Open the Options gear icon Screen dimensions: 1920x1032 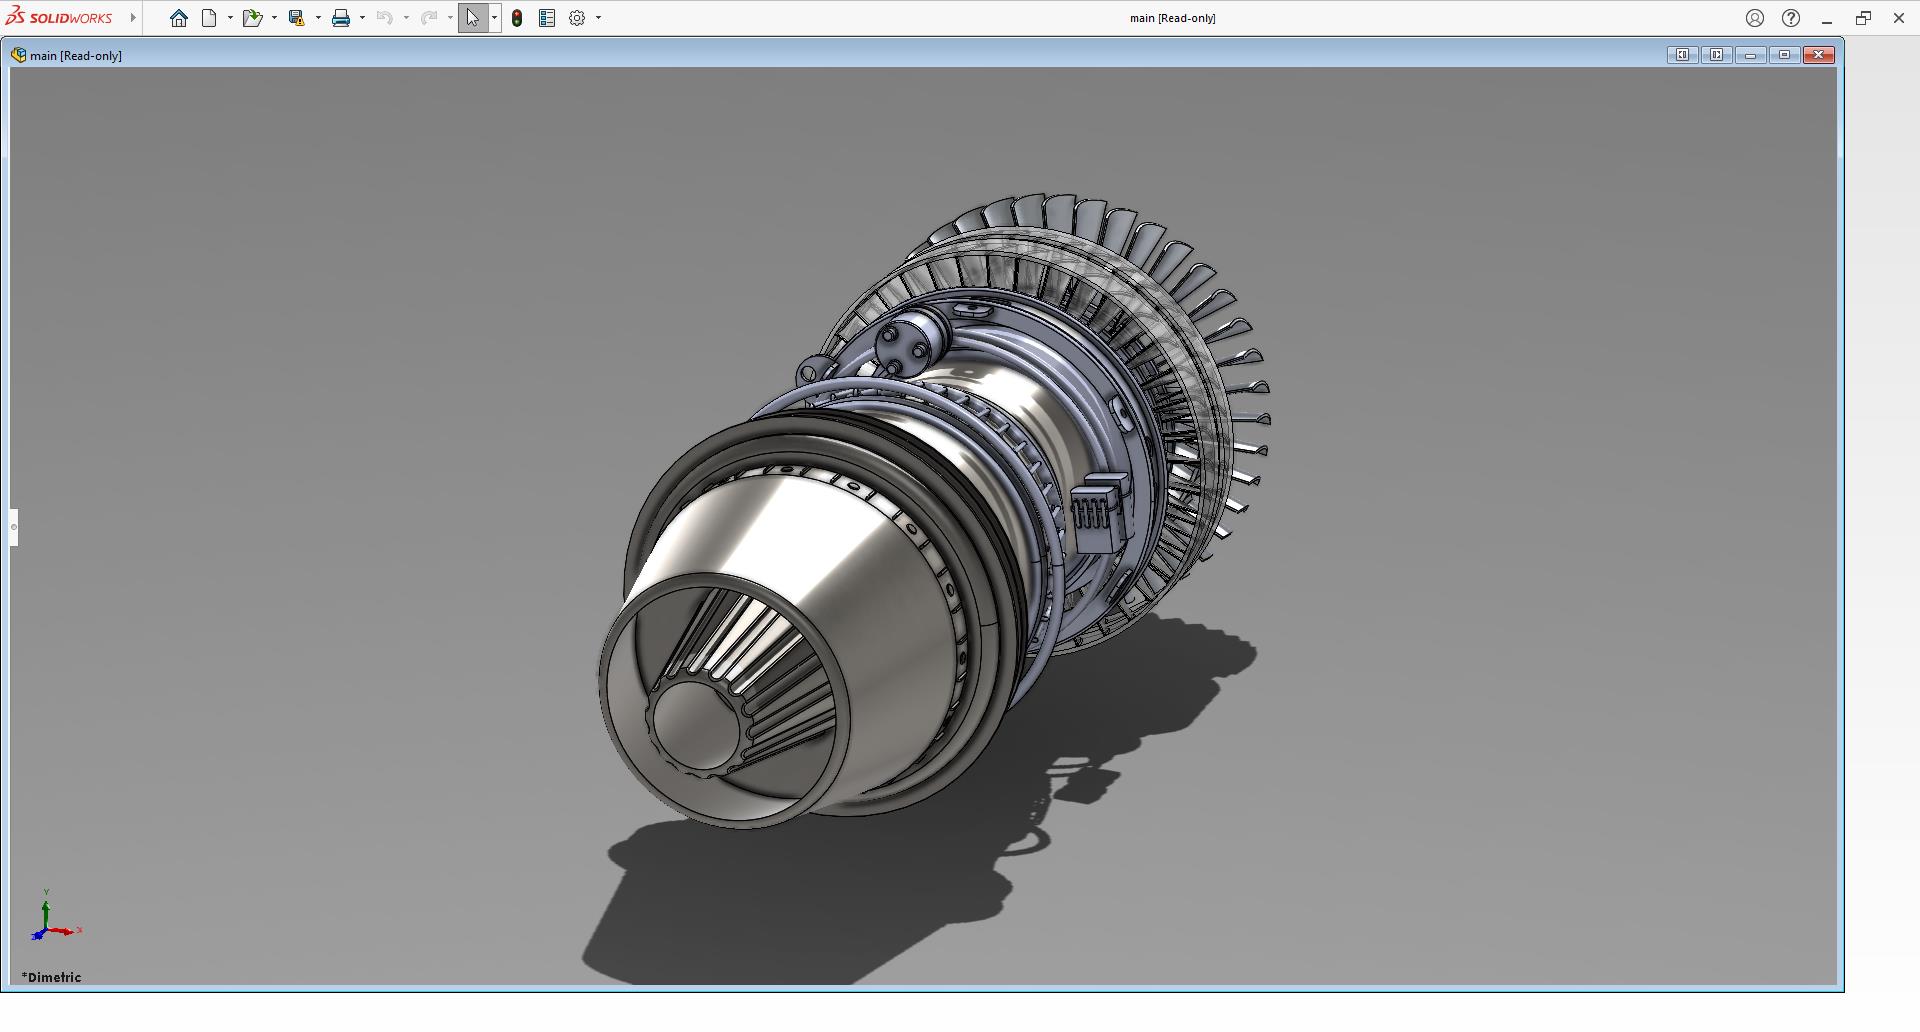coord(577,18)
